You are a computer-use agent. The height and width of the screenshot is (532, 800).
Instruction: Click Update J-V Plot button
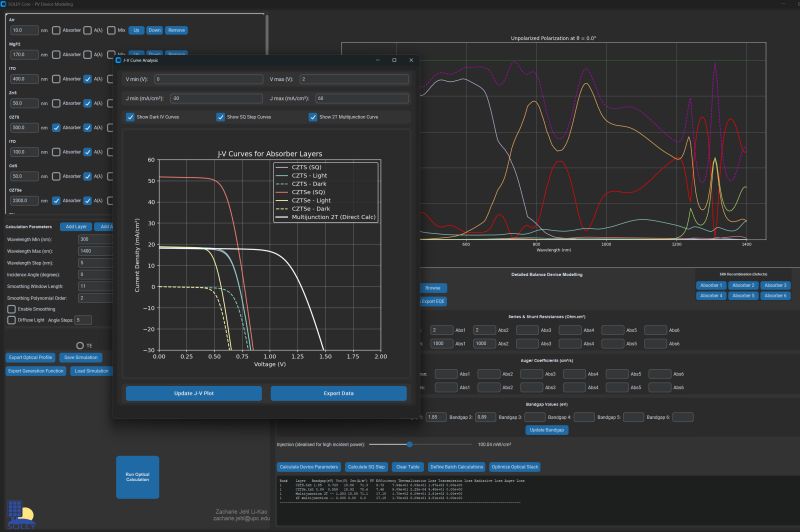tap(194, 393)
